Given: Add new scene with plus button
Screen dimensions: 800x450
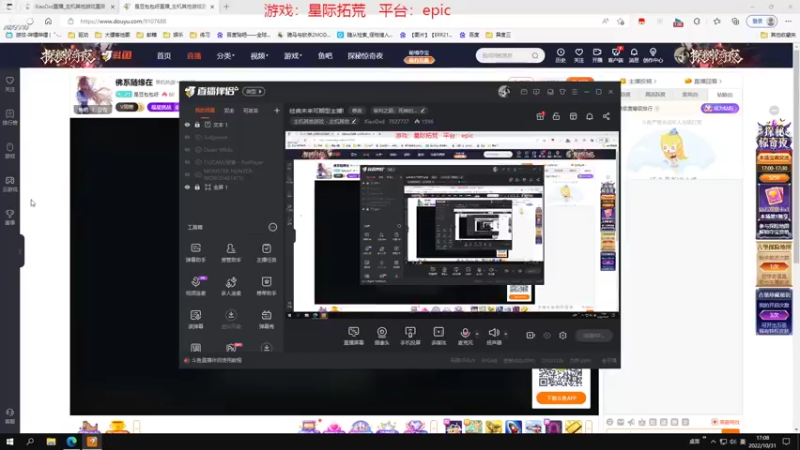Looking at the screenshot, I should tap(277, 110).
